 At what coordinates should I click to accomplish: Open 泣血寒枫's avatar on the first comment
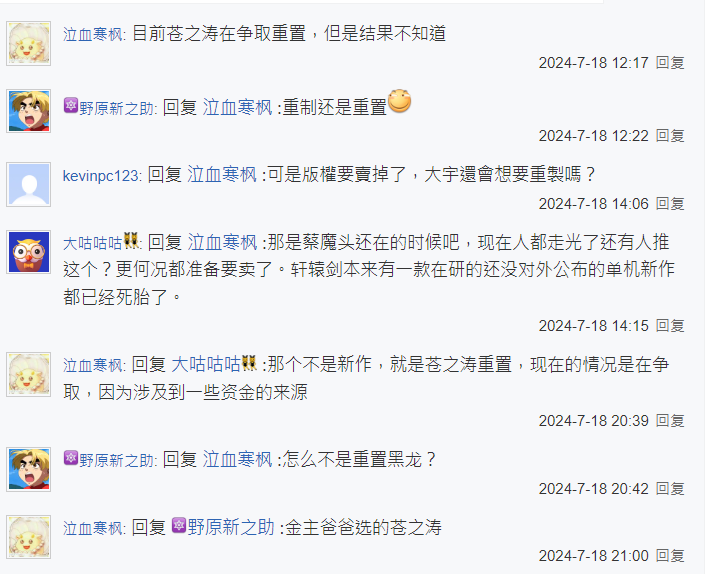28,43
